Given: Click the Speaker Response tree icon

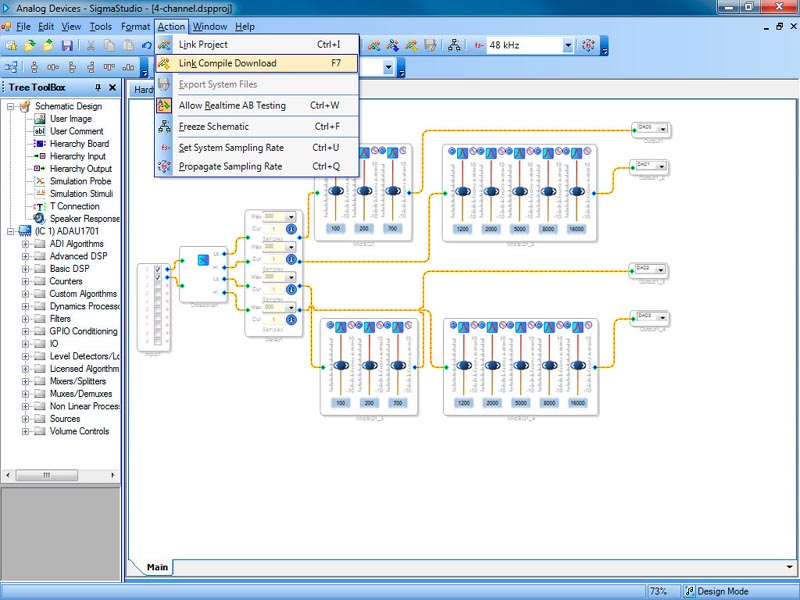Looking at the screenshot, I should [x=39, y=219].
